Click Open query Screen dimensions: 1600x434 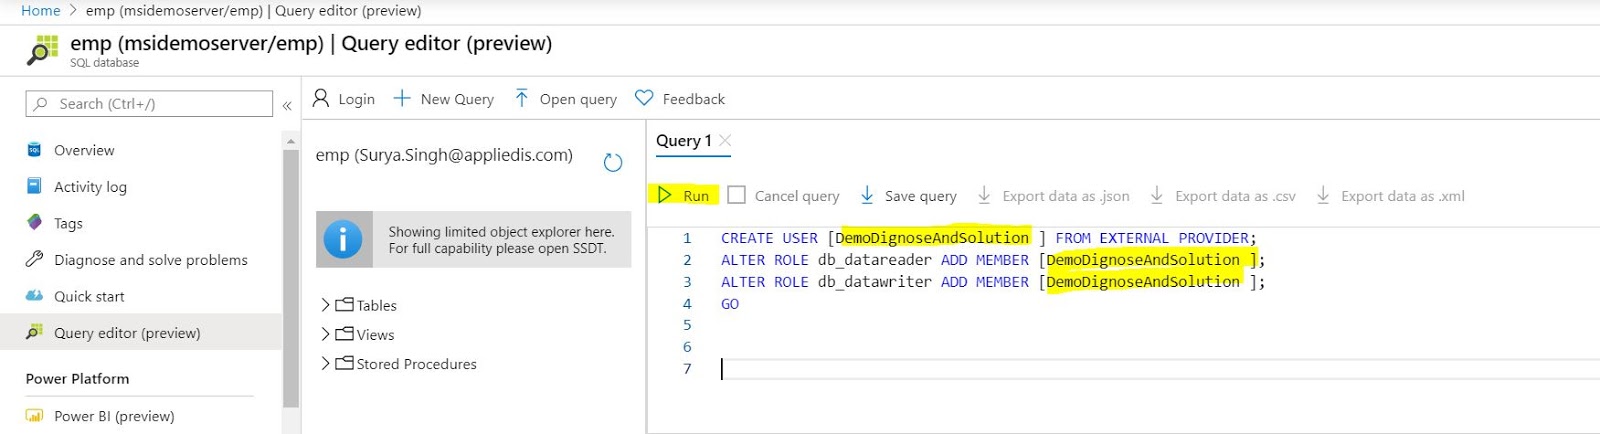pos(566,99)
